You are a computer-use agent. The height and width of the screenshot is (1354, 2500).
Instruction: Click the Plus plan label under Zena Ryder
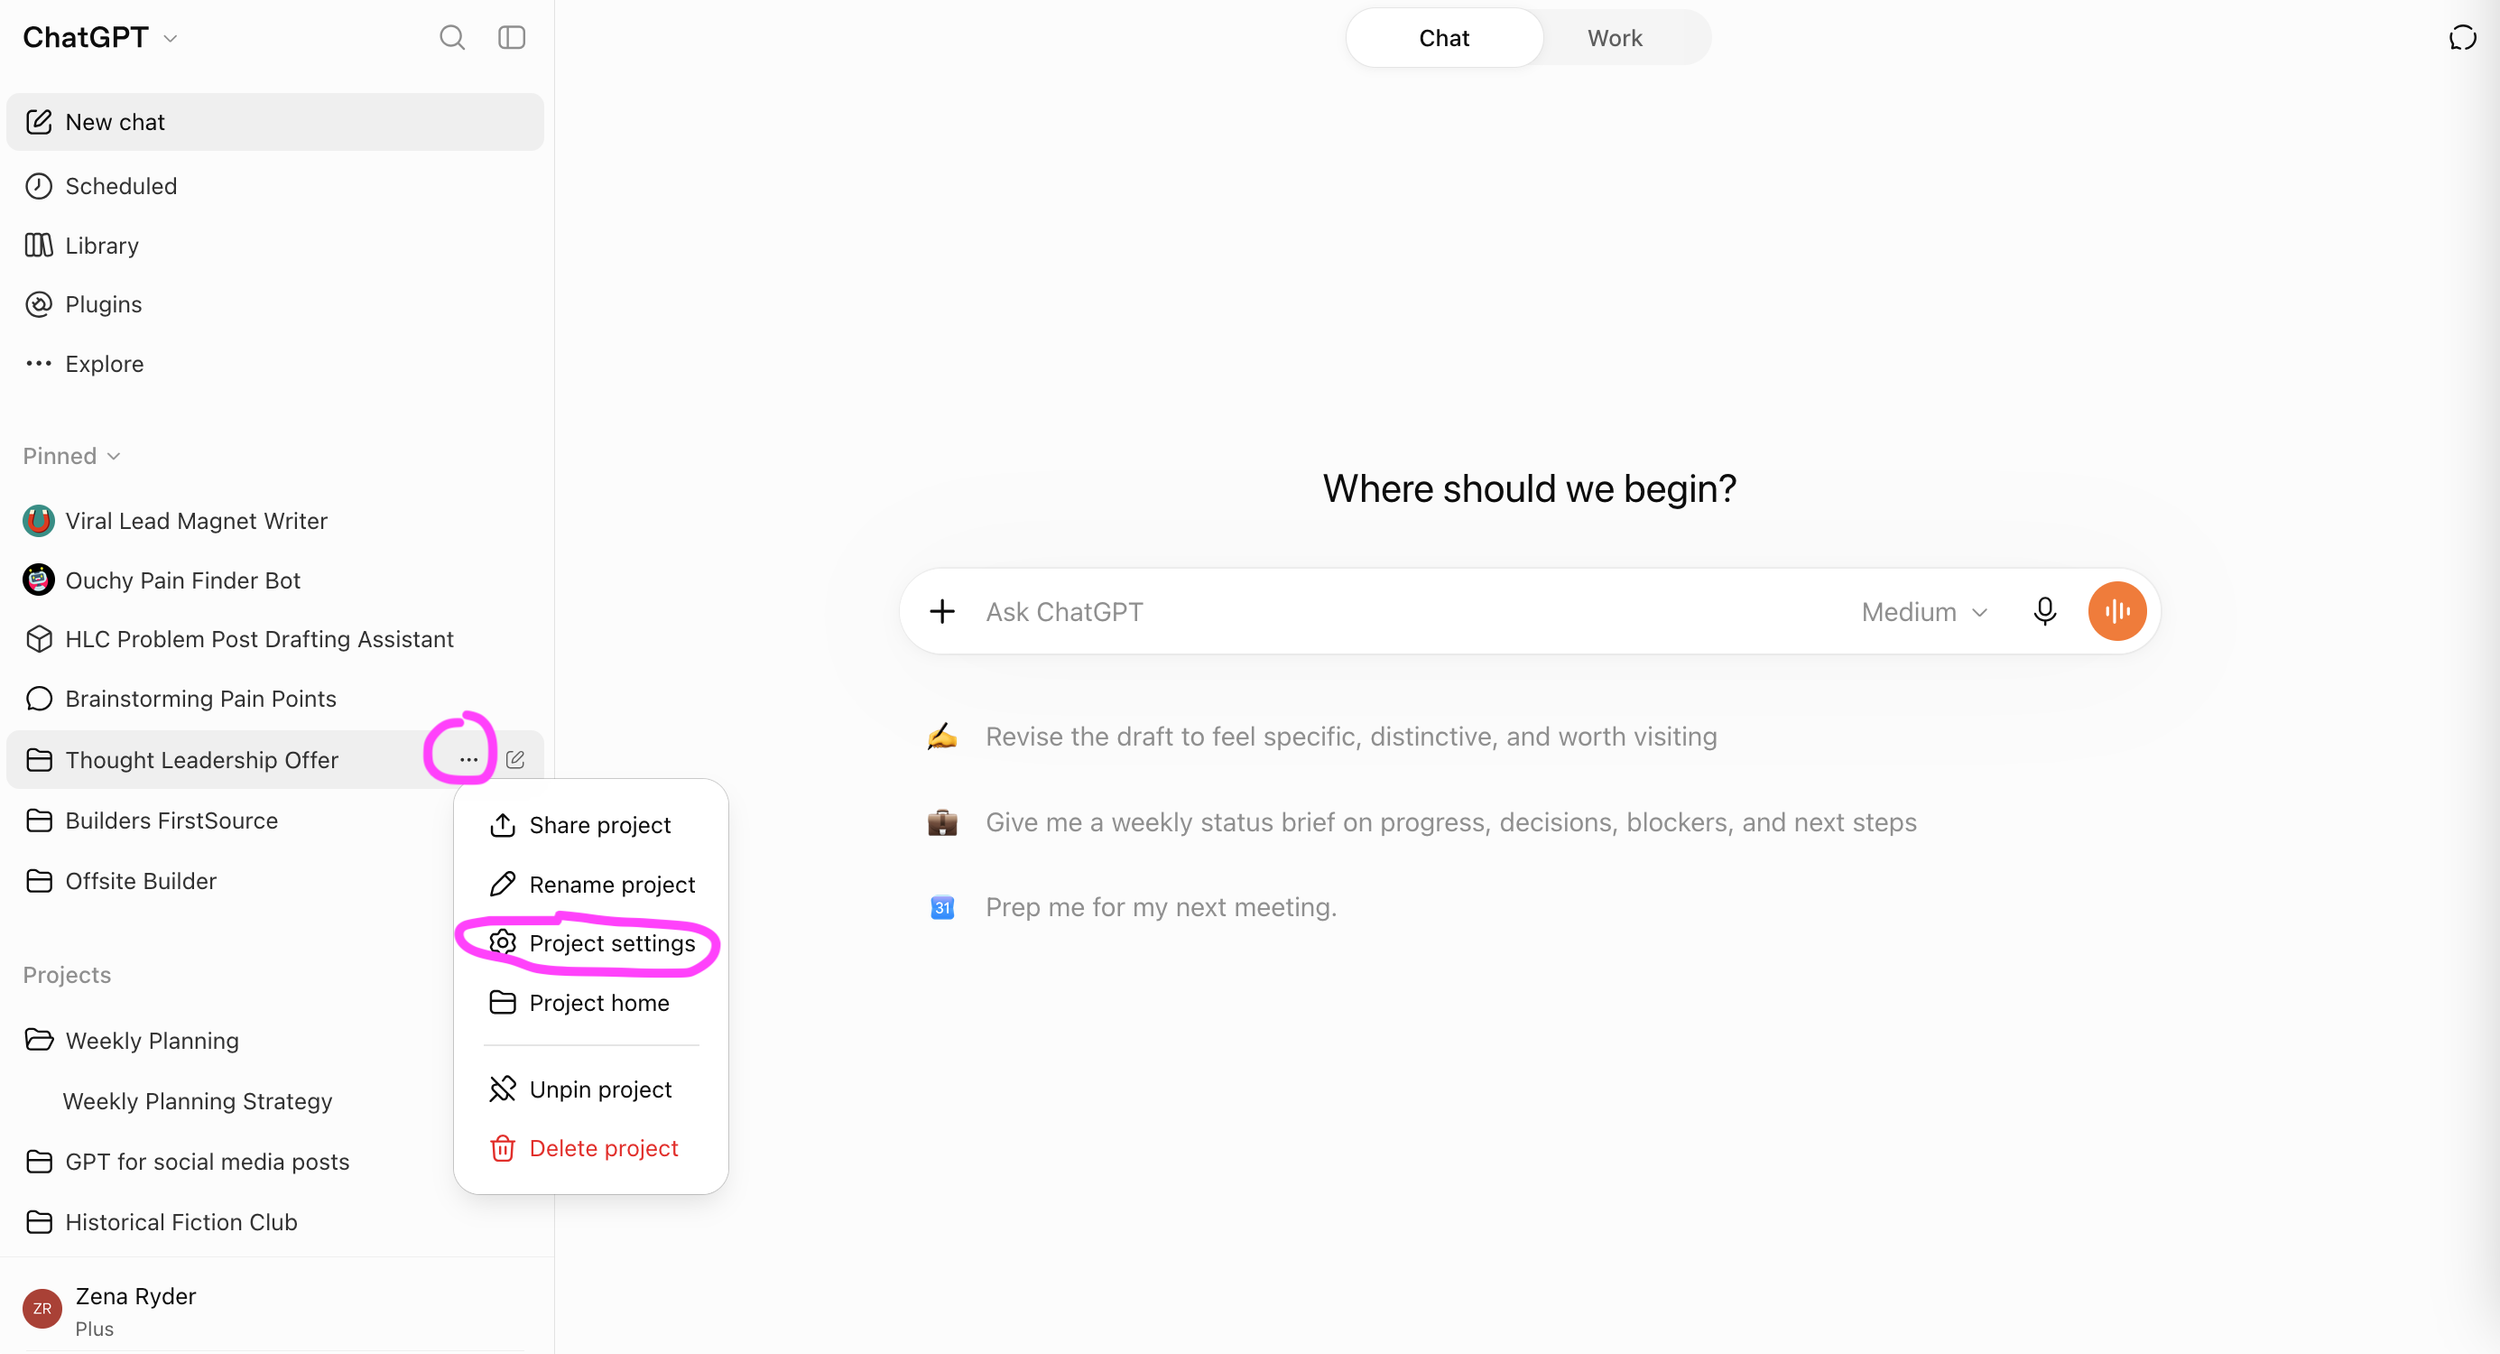pyautogui.click(x=95, y=1329)
